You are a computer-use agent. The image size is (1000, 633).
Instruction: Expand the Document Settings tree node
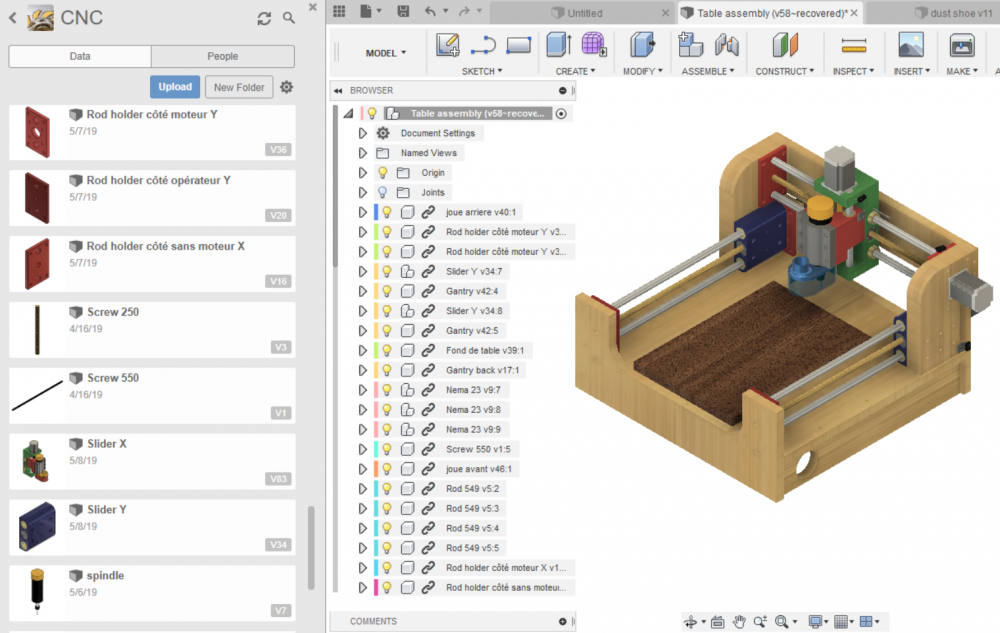pyautogui.click(x=363, y=133)
